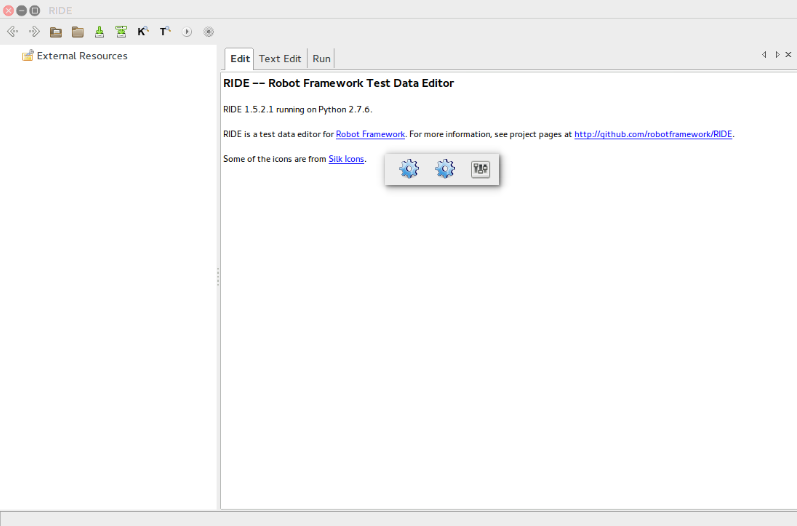Click the RIDE Robot Framework Test Data Editor heading

click(339, 83)
